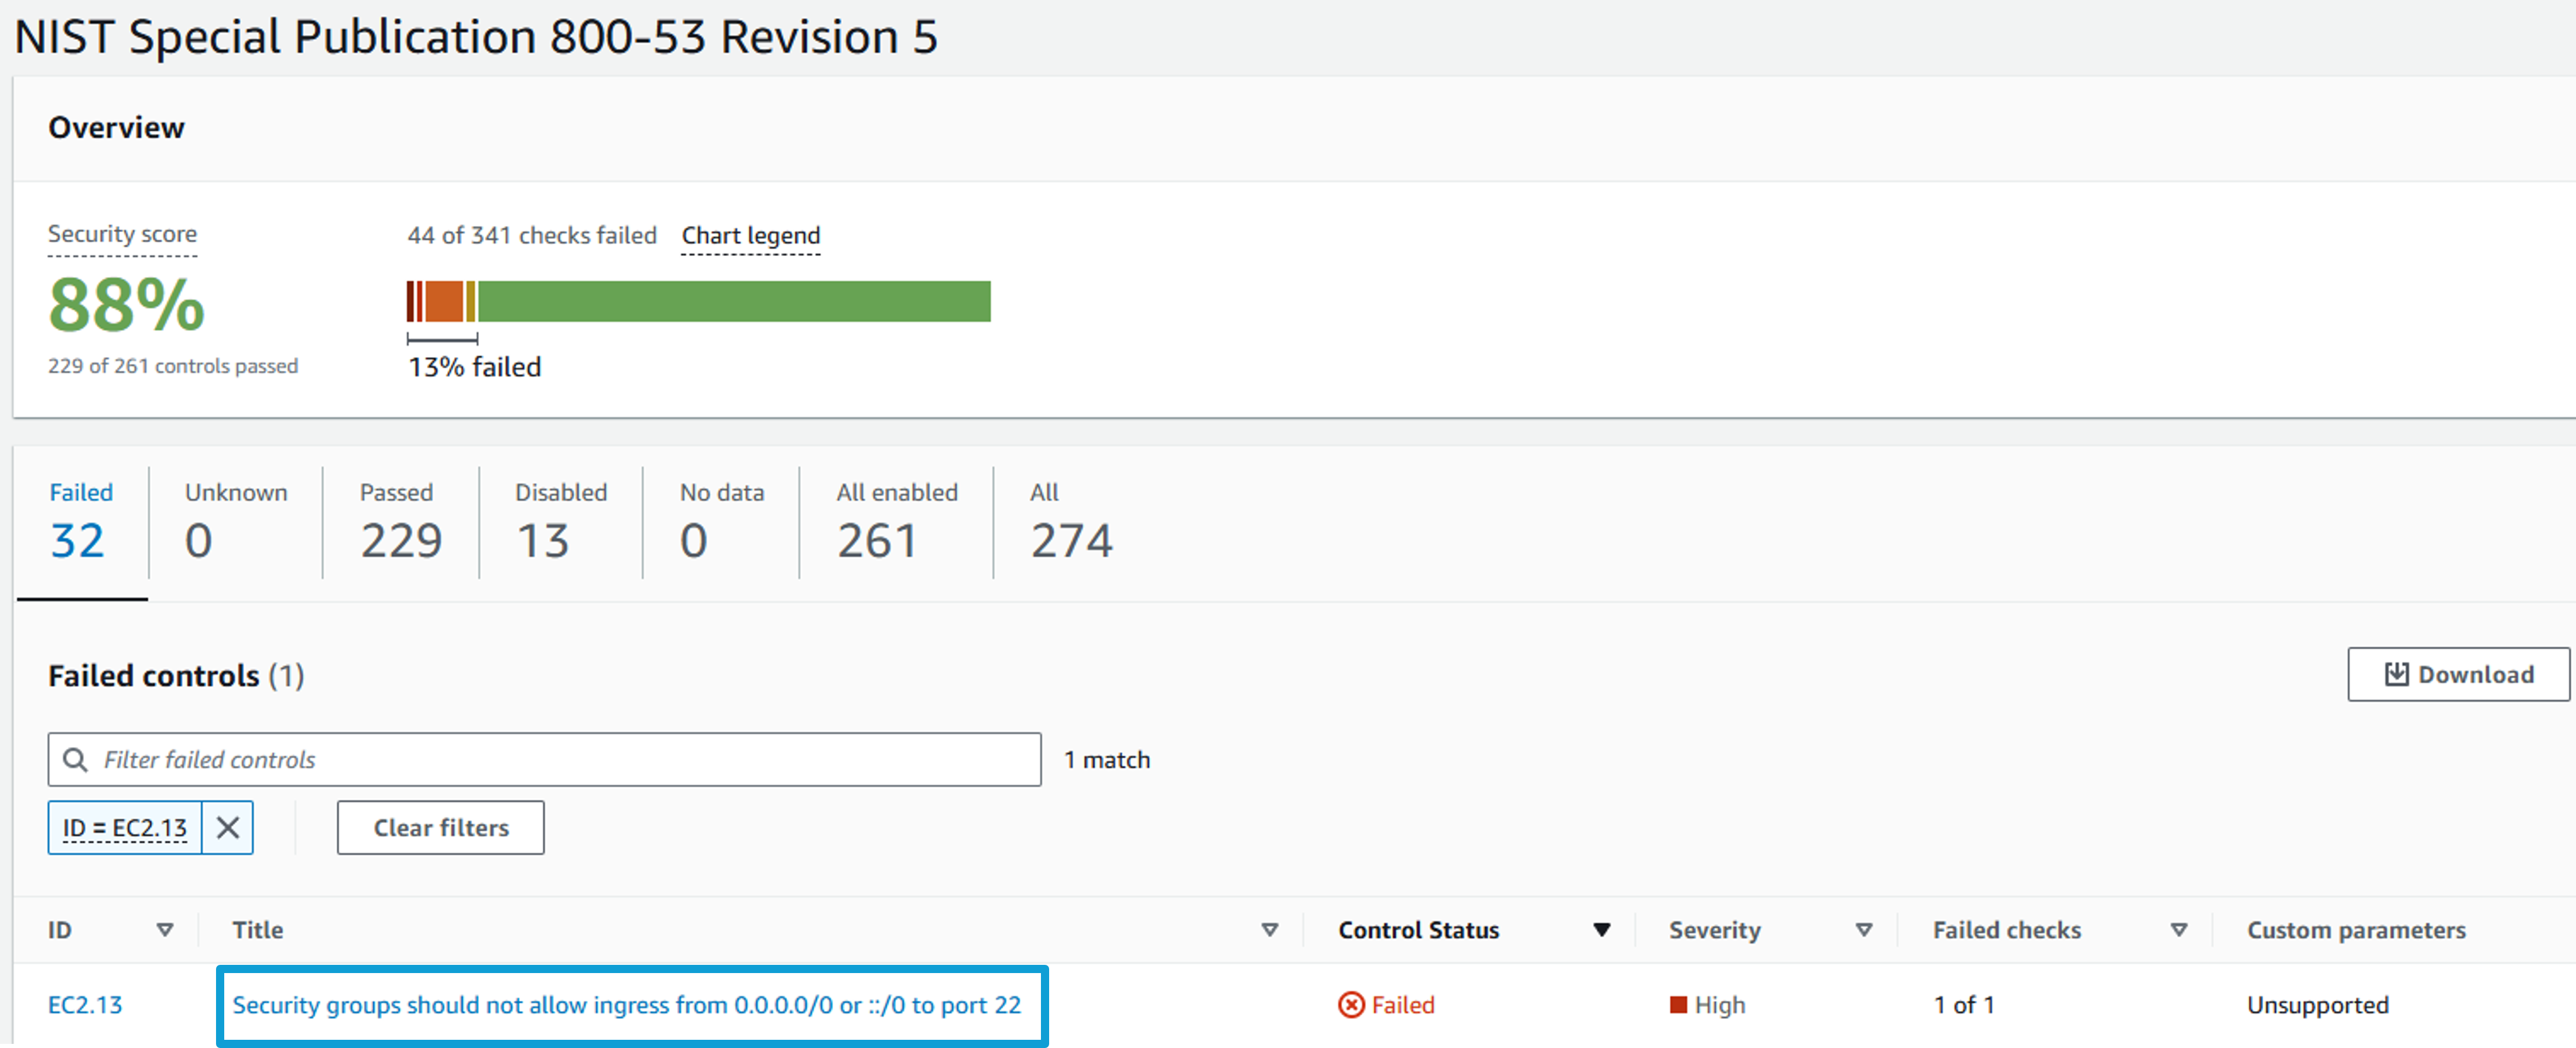Sort by Title column arrow
The width and height of the screenshot is (2576, 1048).
[1269, 929]
